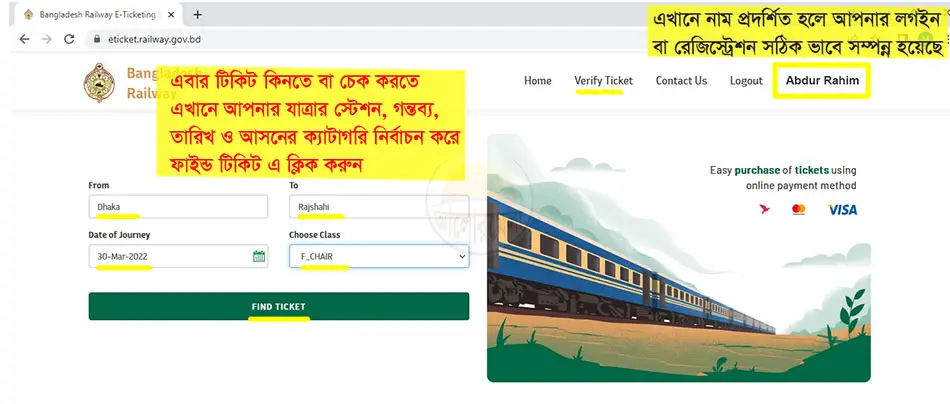Image resolution: width=950 pixels, height=404 pixels.
Task: Go to Home in navigation
Action: [537, 81]
